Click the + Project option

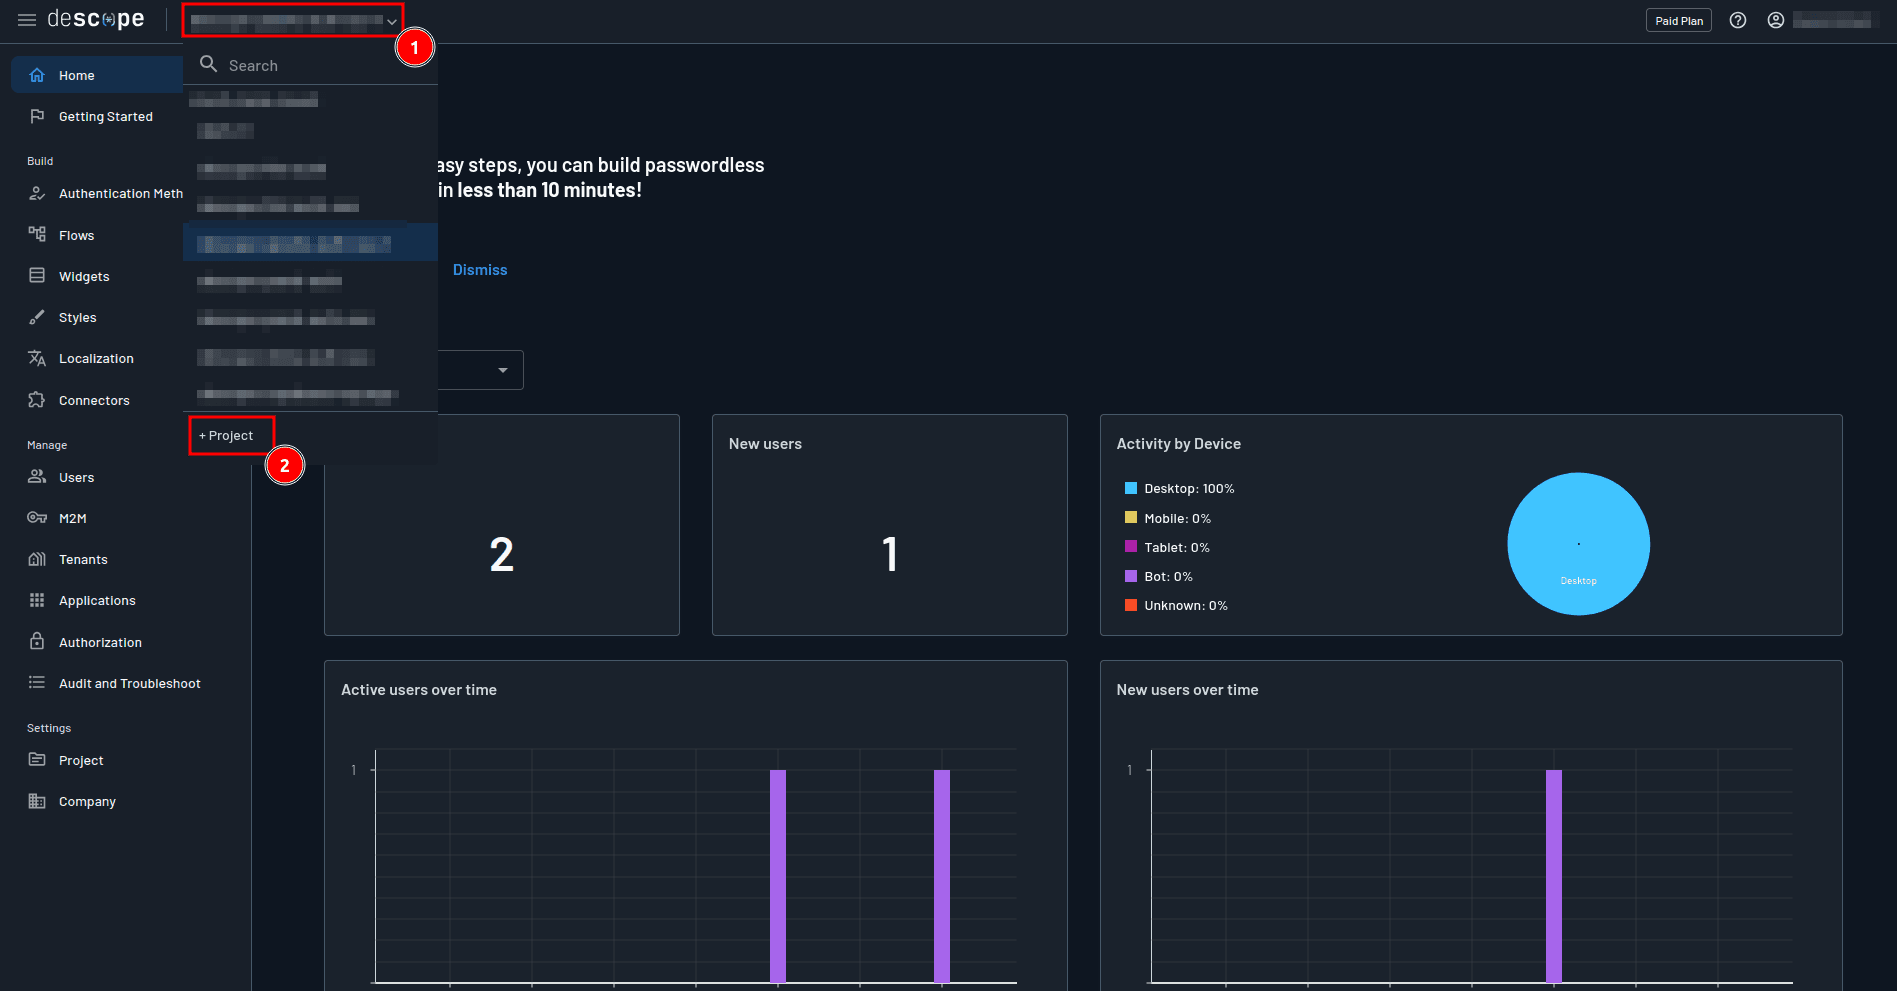pos(228,435)
